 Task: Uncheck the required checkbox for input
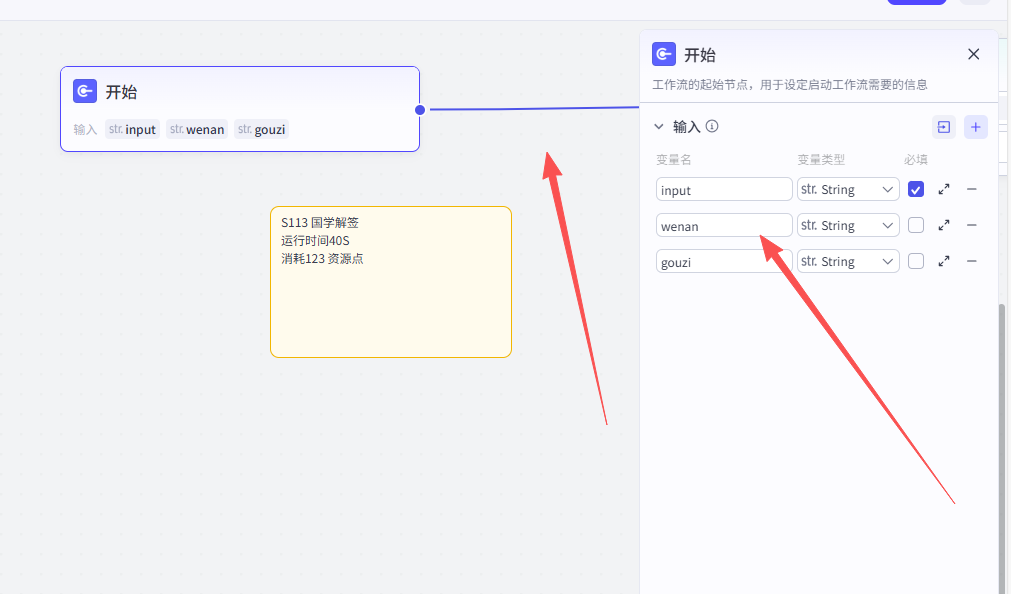[916, 189]
